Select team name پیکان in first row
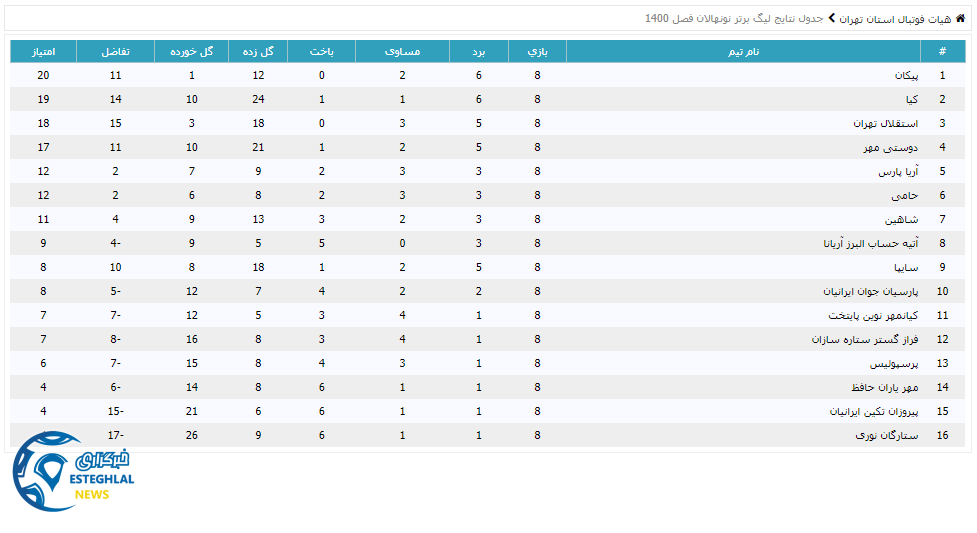977x533 pixels. pos(905,76)
